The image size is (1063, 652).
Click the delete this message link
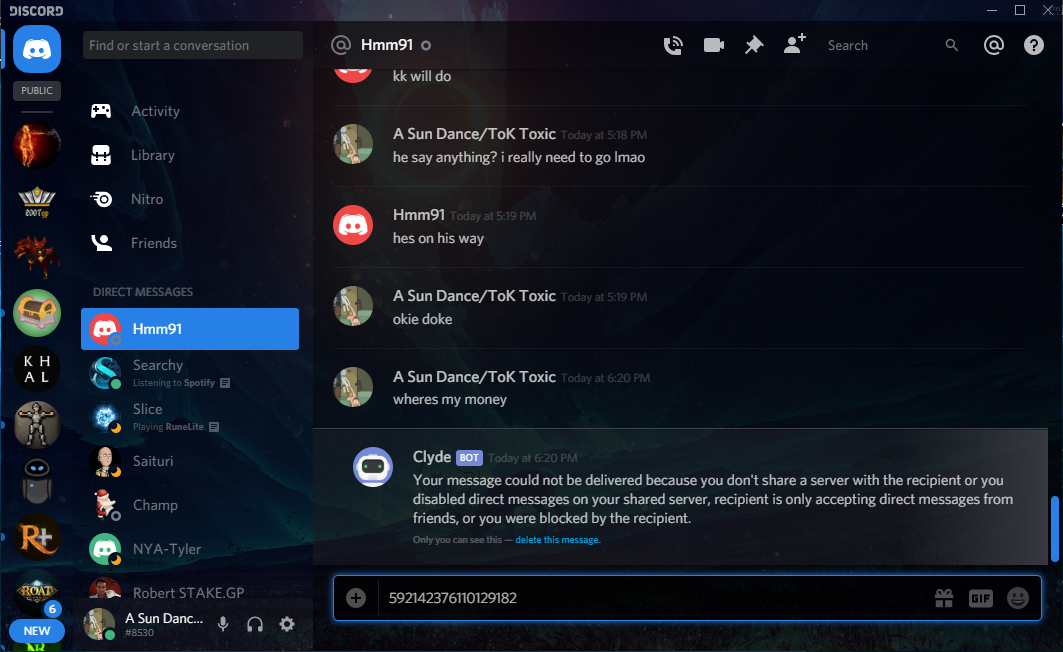(557, 540)
